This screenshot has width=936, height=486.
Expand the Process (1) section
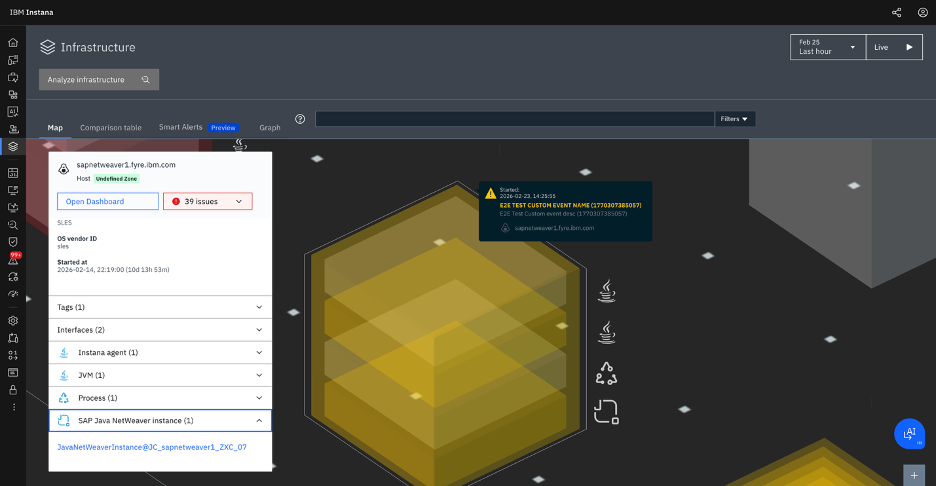tap(160, 398)
